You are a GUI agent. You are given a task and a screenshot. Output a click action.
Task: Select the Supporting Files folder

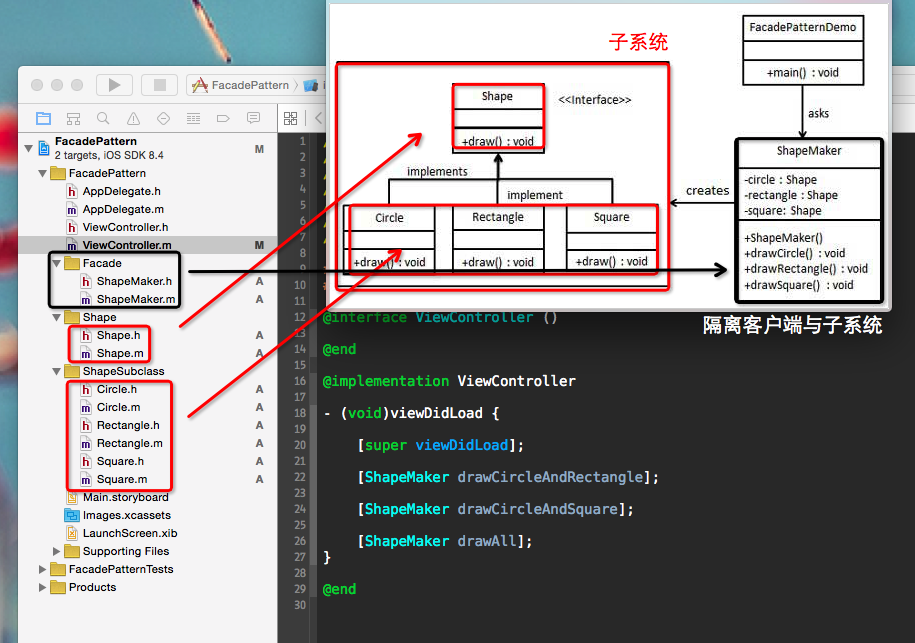[125, 551]
